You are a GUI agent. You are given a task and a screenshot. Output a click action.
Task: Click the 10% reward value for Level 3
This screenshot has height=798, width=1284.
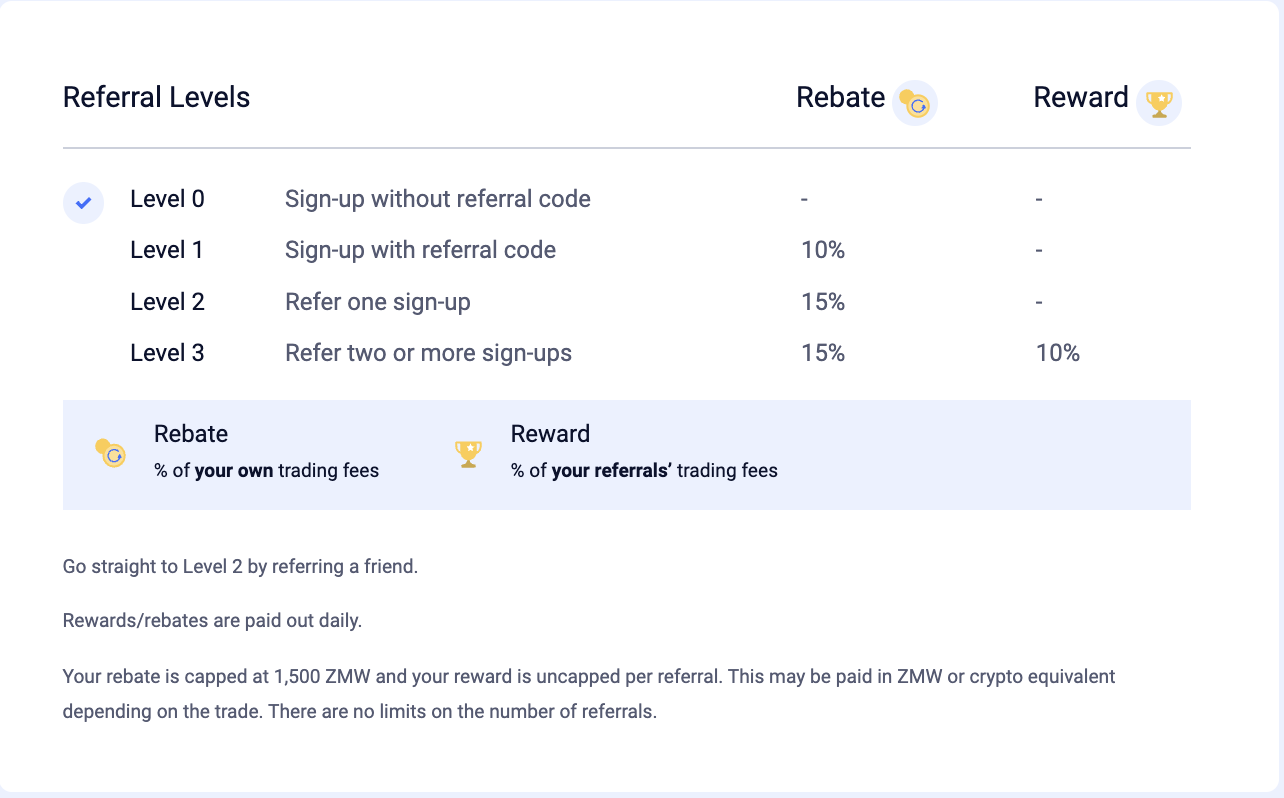point(1058,353)
